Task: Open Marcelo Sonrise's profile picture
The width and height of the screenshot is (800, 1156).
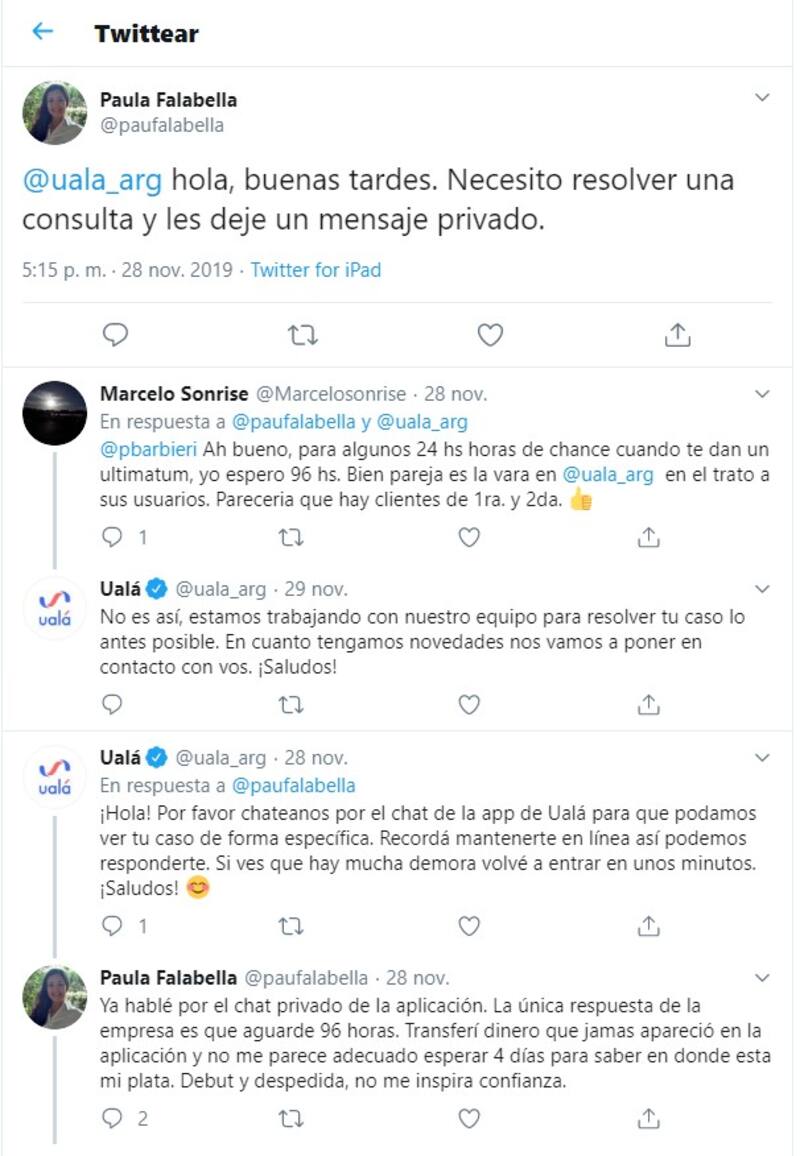Action: click(x=55, y=412)
